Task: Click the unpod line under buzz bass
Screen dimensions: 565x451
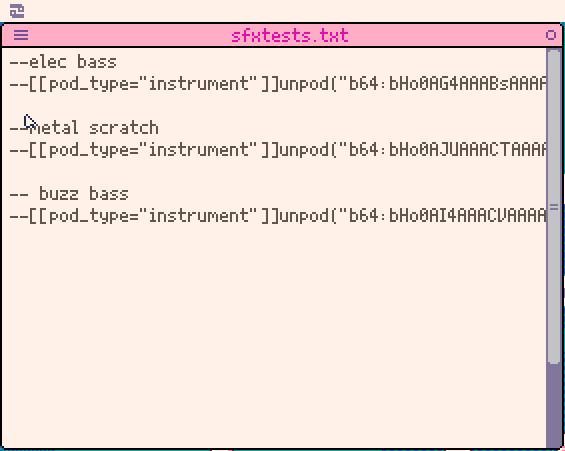Action: pyautogui.click(x=278, y=216)
